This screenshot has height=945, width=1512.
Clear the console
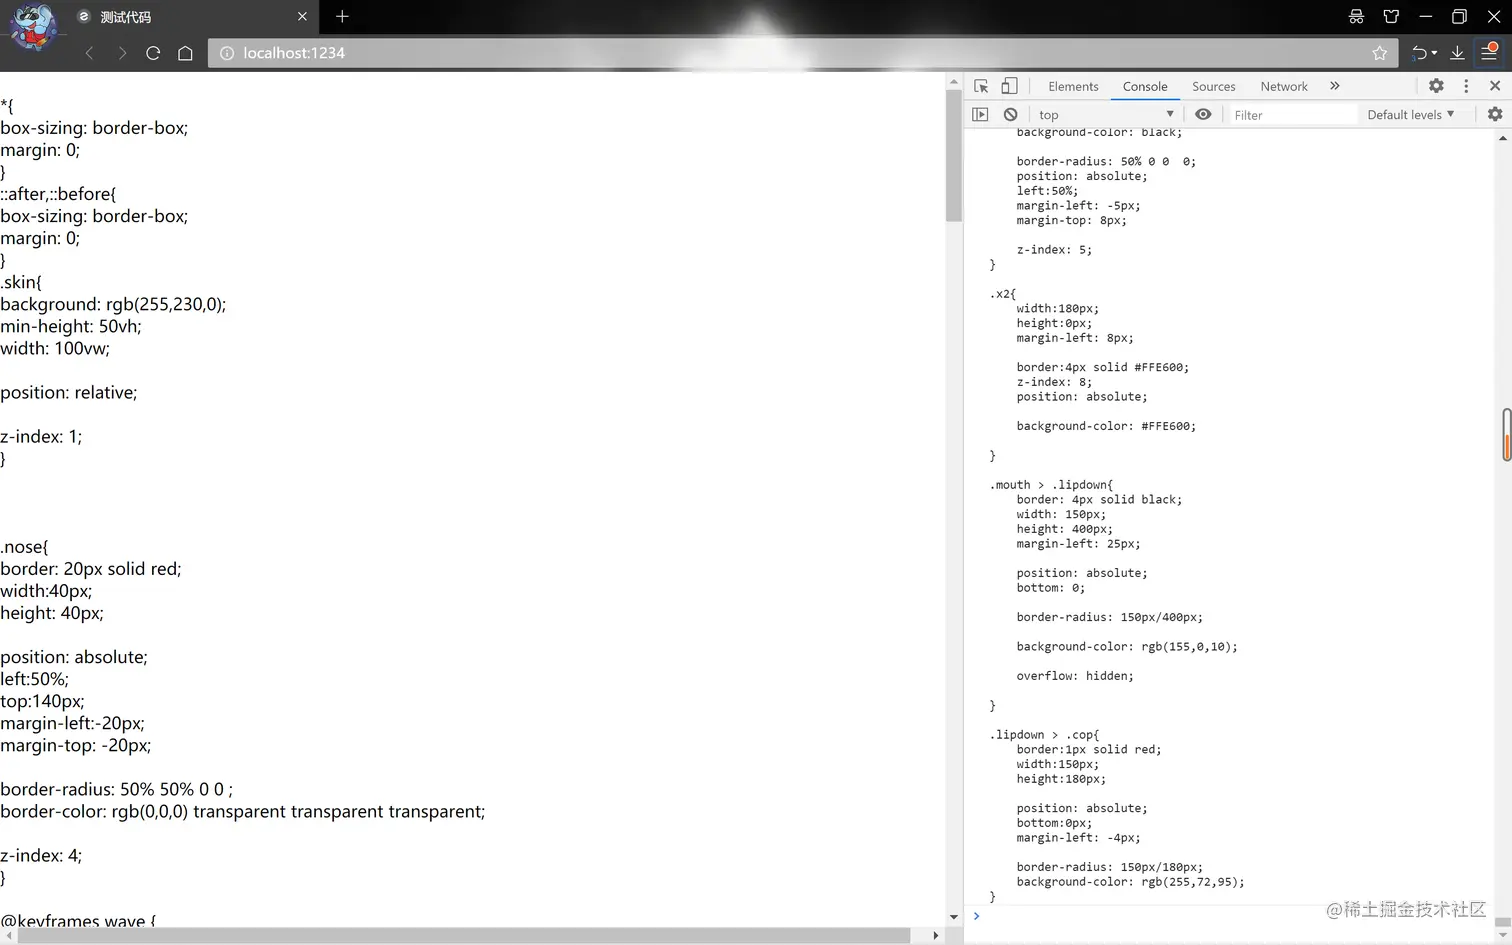click(x=1010, y=114)
